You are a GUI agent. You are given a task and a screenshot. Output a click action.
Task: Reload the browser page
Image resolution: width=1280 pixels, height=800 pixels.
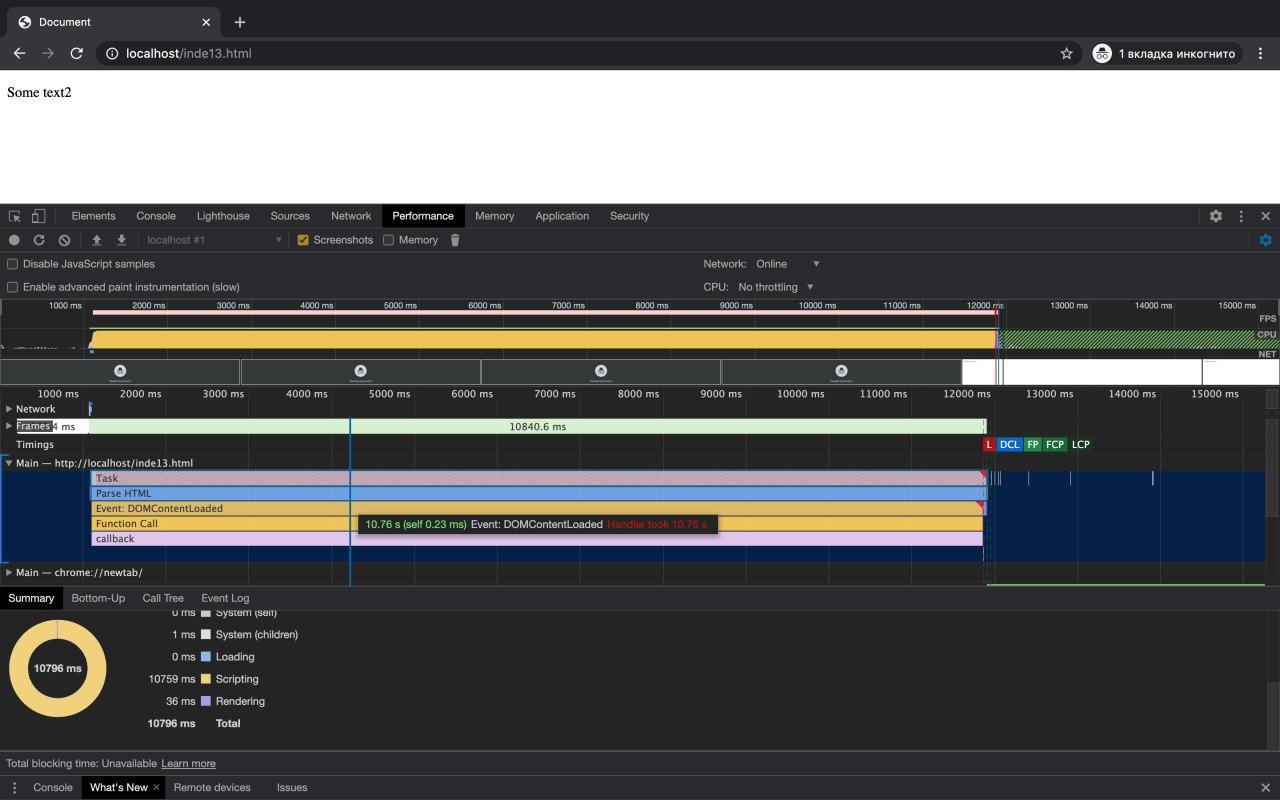click(76, 53)
